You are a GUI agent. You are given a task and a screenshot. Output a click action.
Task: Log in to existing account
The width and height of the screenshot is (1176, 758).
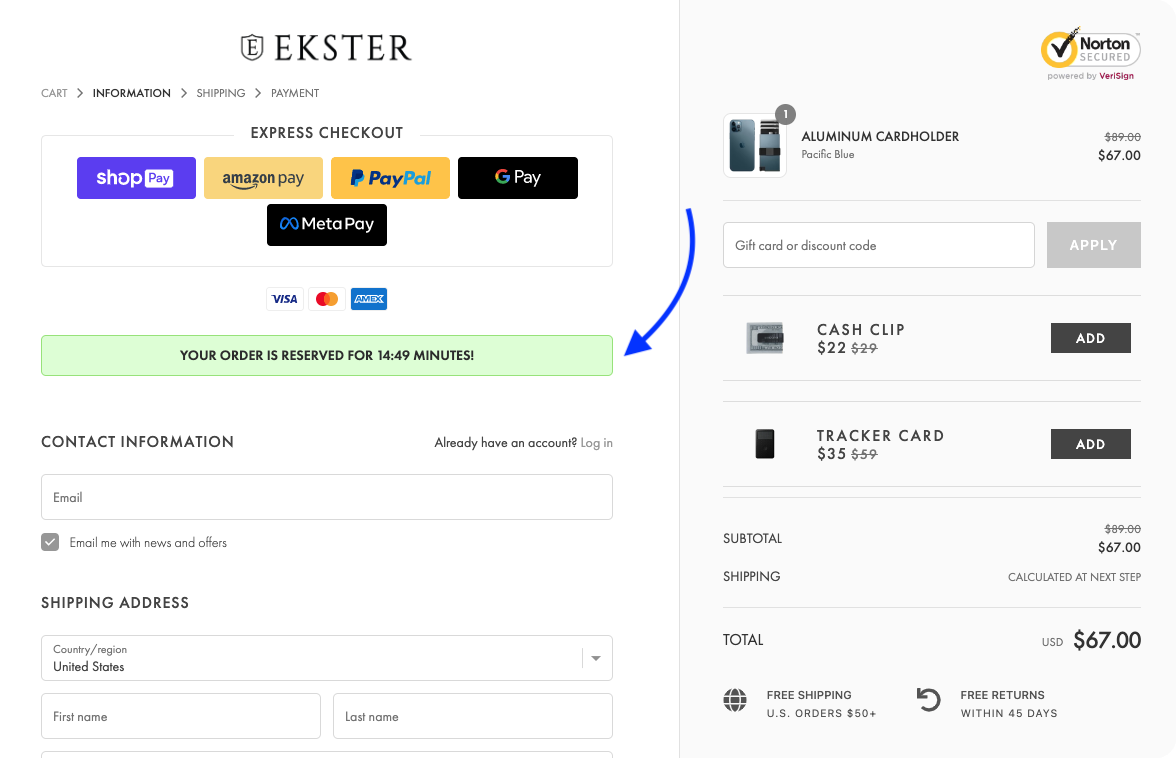click(596, 443)
